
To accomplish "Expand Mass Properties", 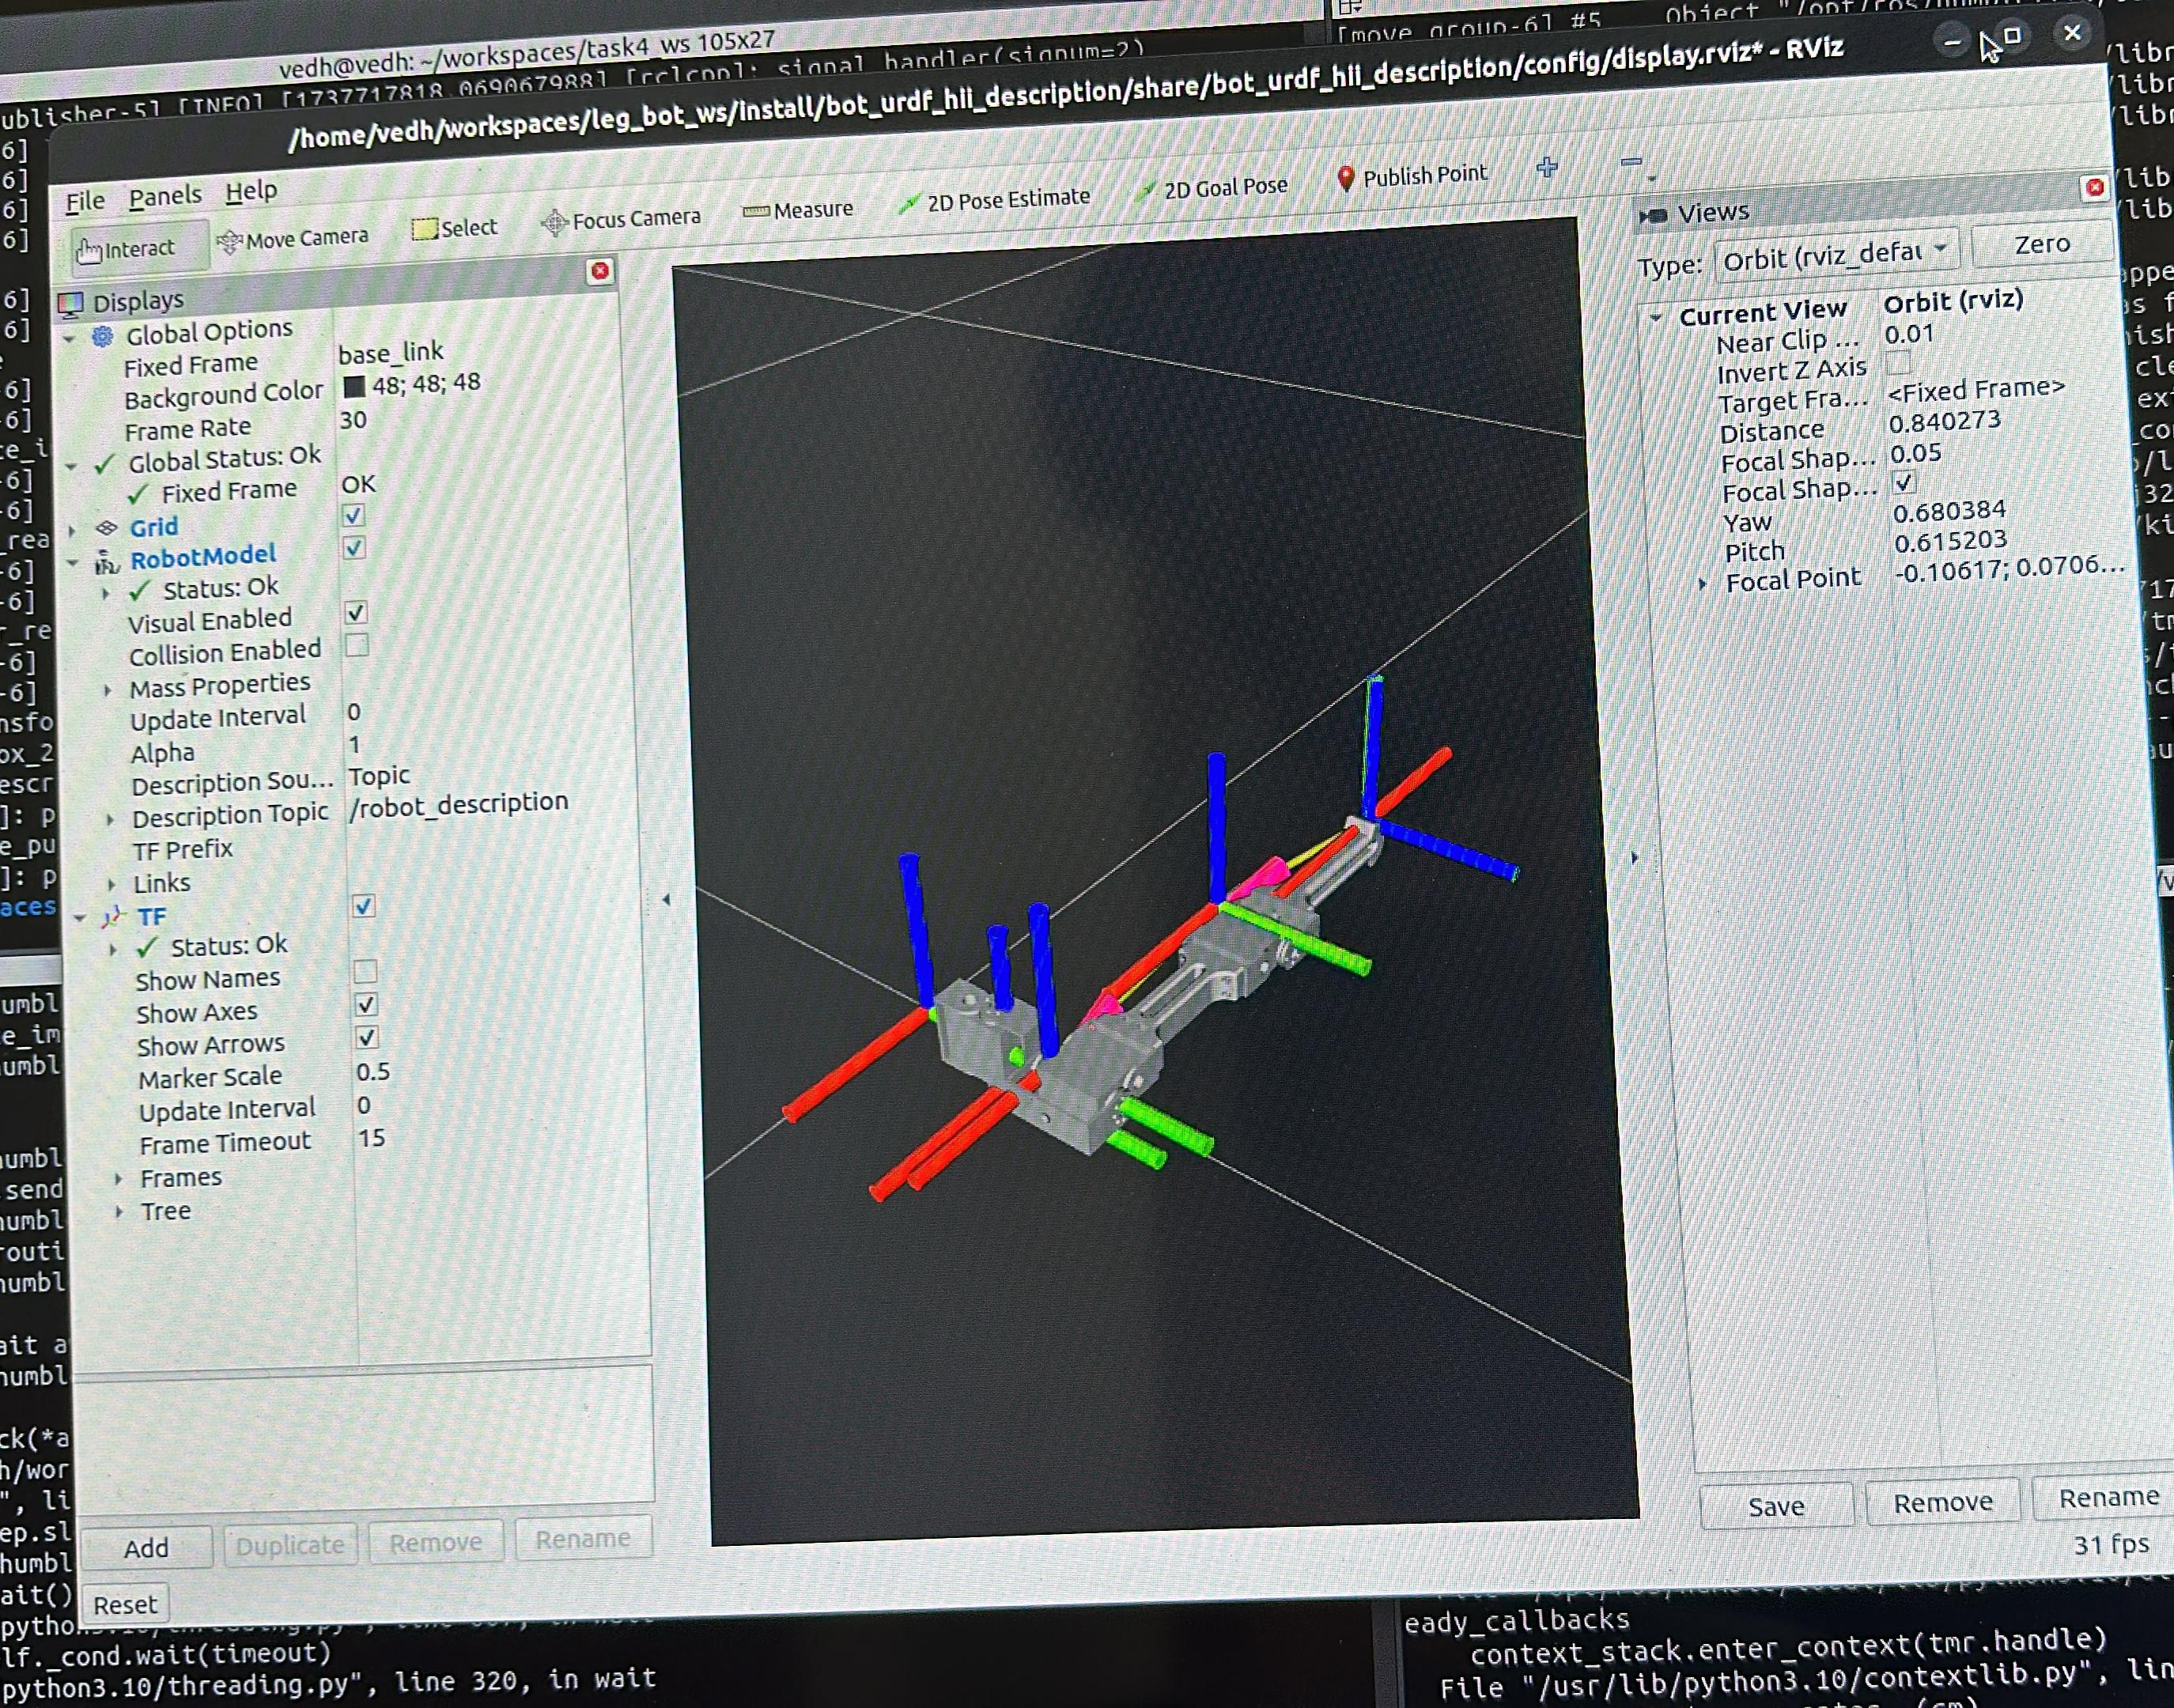I will click(x=107, y=690).
